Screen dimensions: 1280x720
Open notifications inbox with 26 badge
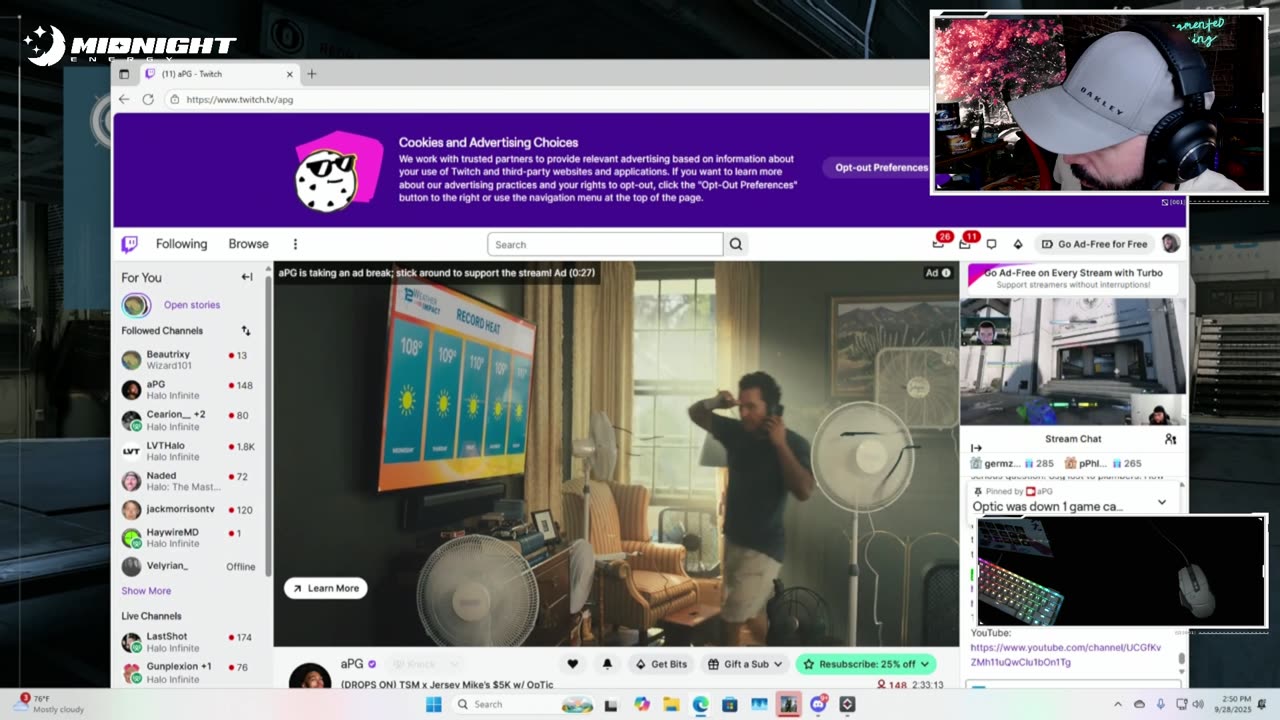pyautogui.click(x=938, y=244)
